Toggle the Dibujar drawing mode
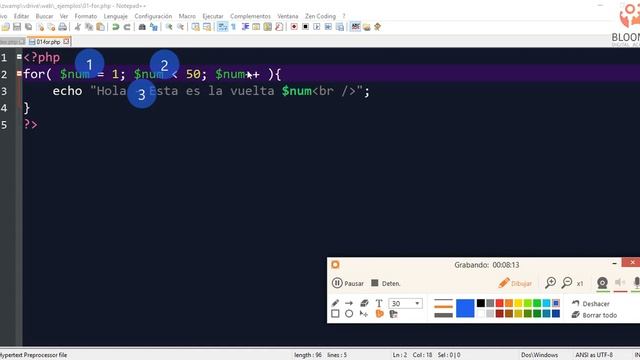Viewport: 640px width, 360px height. (x=515, y=283)
